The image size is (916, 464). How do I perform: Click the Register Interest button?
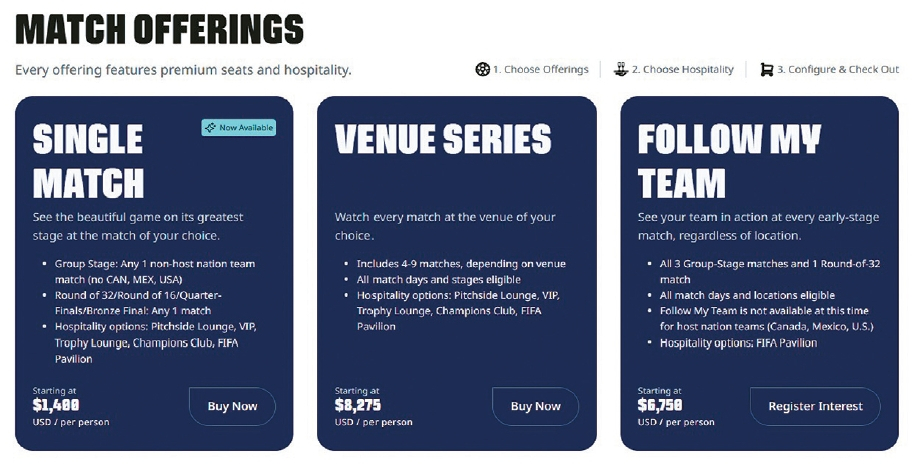pos(815,406)
